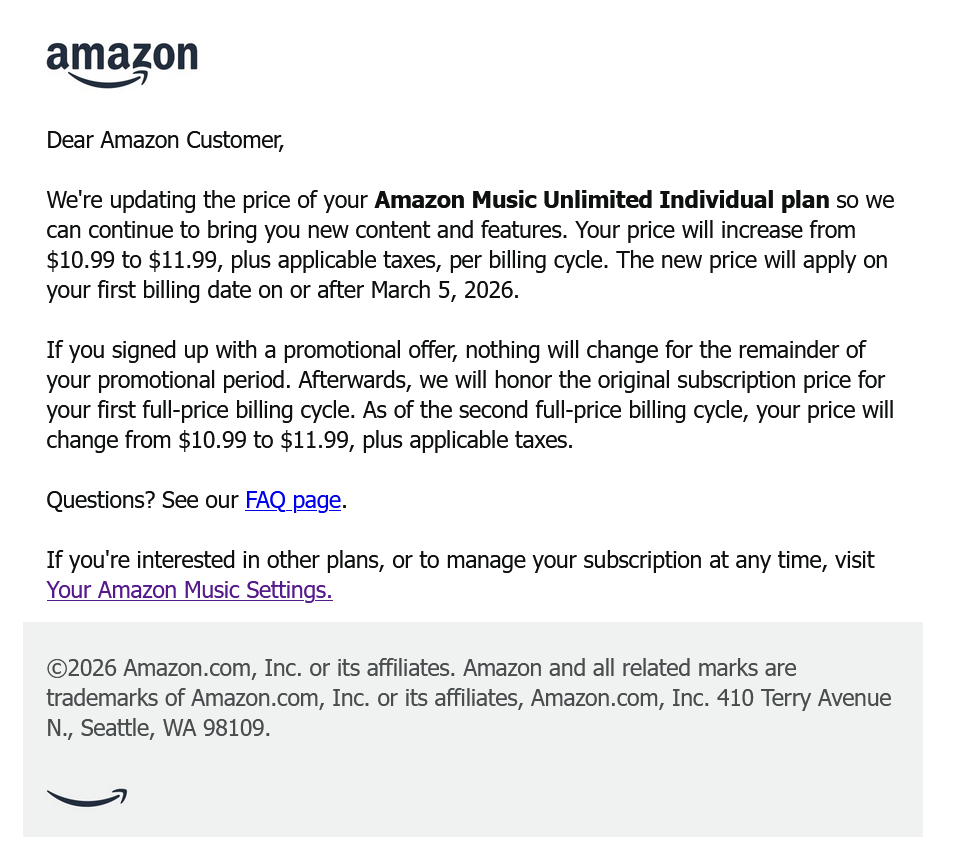This screenshot has height=849, width=965.
Task: Click "Seattle, WA 98109" in the footer
Action: coord(175,727)
